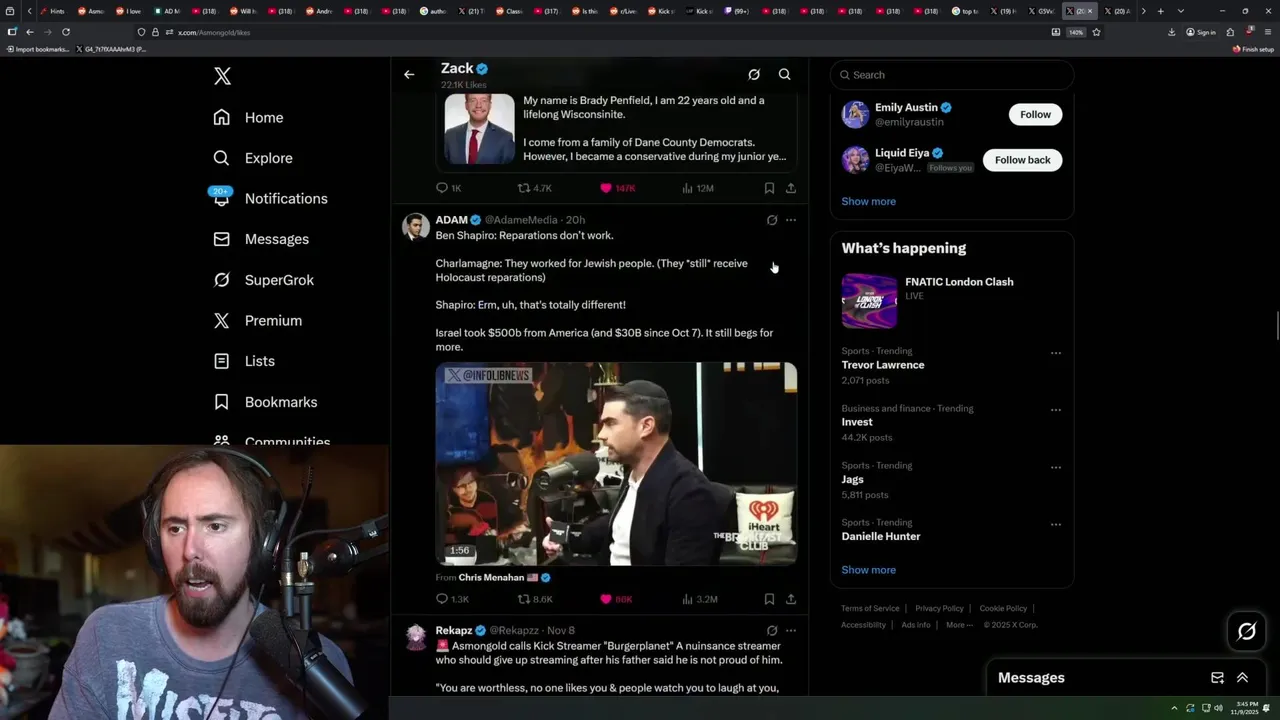
Task: Expand the browser tab list dropdown
Action: [1181, 11]
